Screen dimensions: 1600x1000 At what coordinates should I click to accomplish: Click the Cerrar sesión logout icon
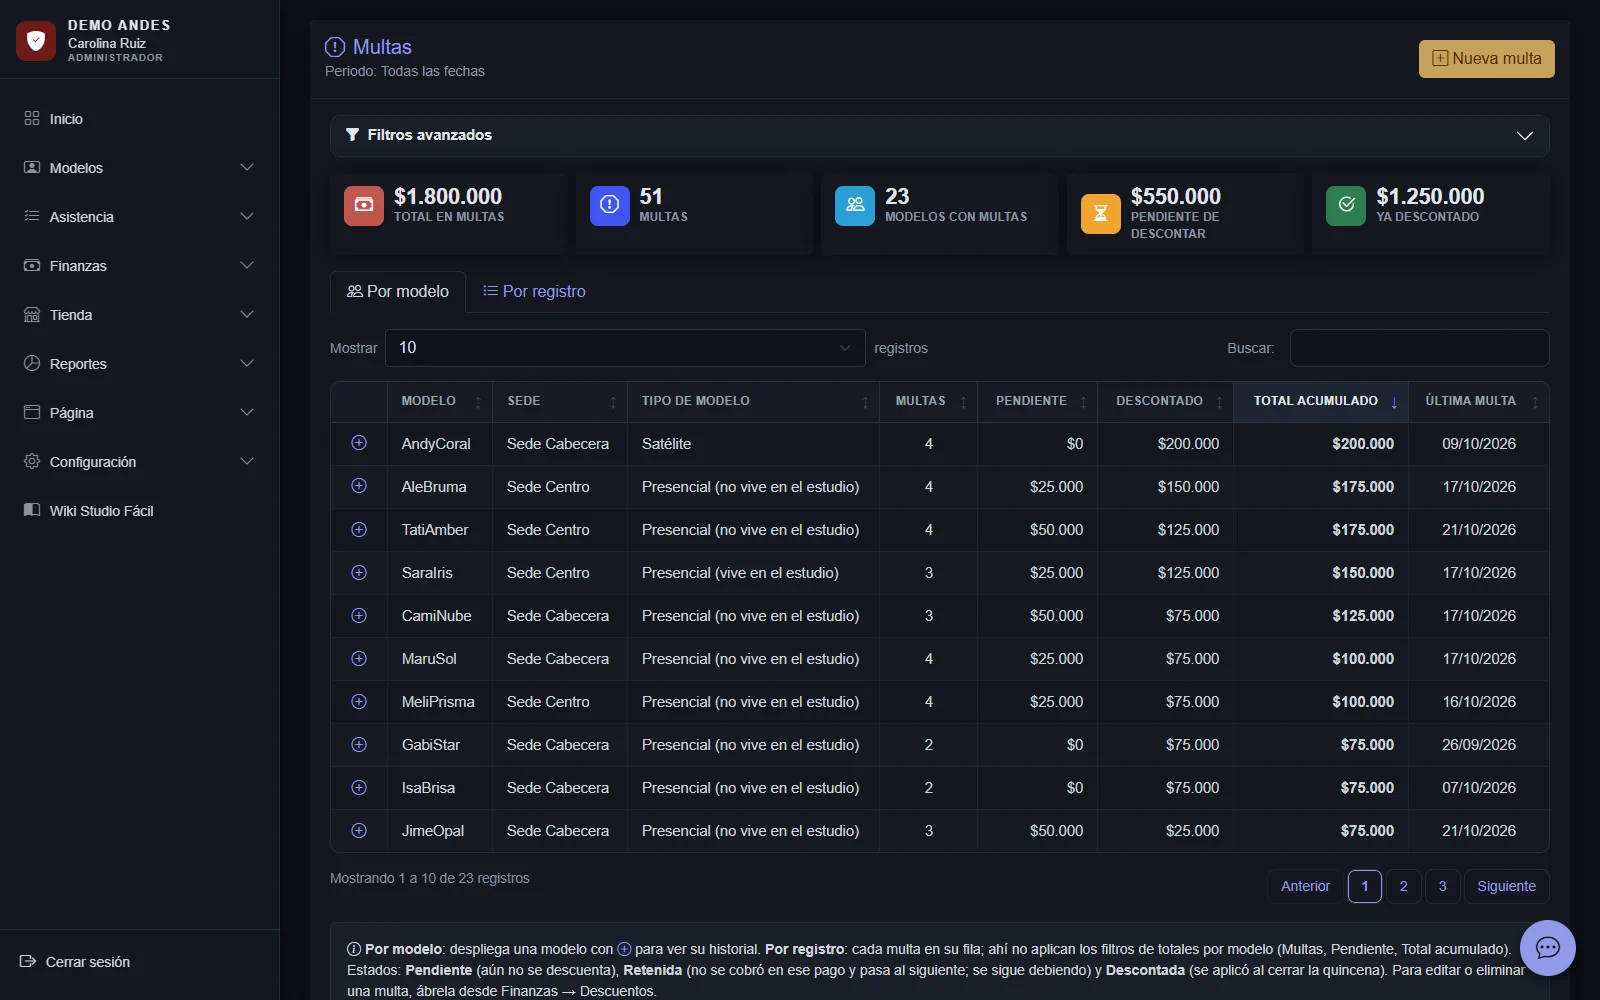[28, 962]
